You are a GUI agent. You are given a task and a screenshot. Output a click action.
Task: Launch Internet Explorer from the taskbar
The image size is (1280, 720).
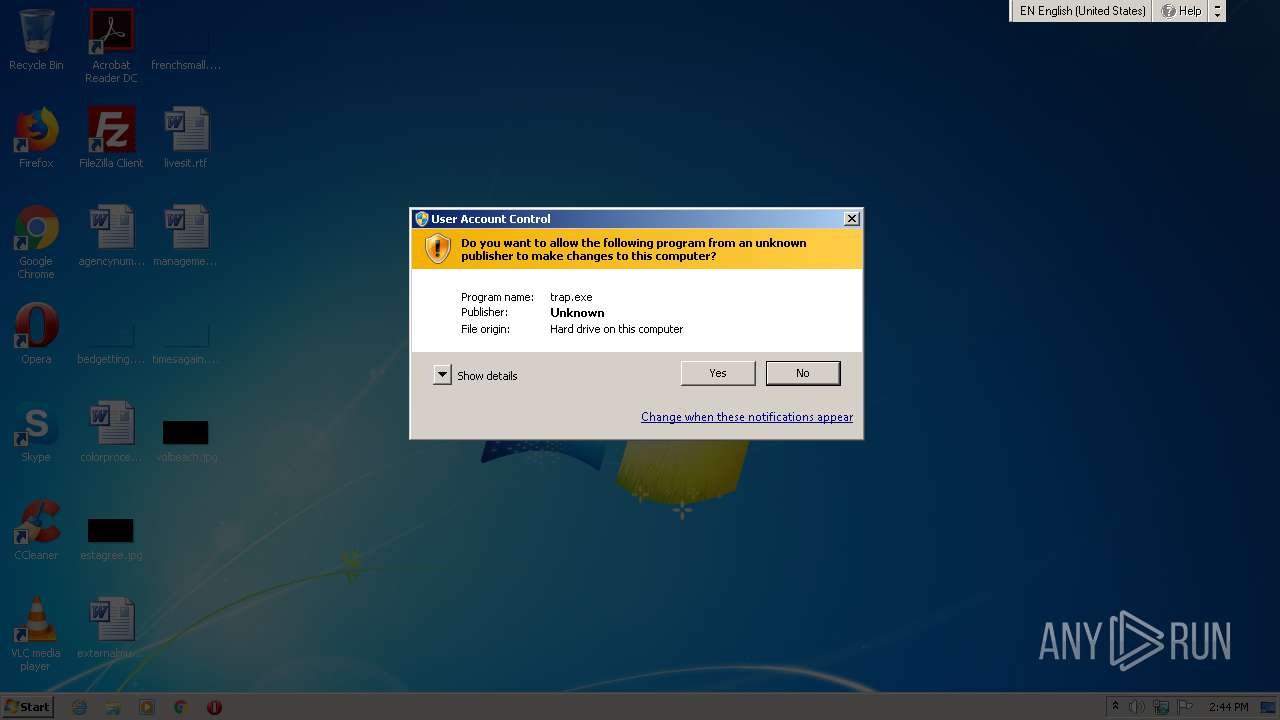(80, 707)
